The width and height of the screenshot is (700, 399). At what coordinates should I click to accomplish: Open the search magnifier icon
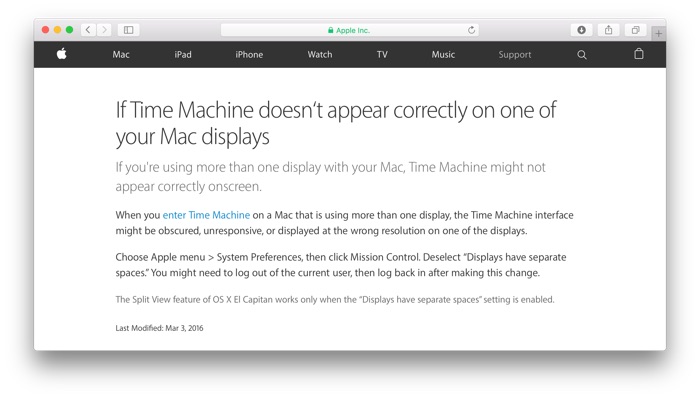tap(582, 55)
